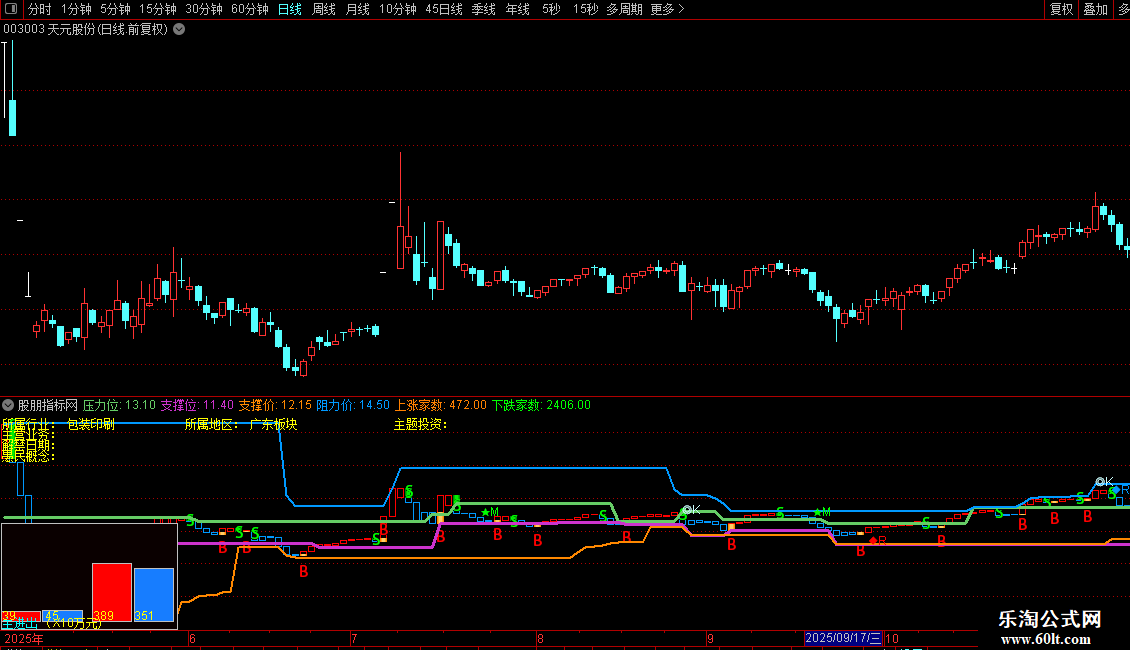Toggle the 复权 adjustment button
The width and height of the screenshot is (1130, 650).
click(x=1061, y=9)
